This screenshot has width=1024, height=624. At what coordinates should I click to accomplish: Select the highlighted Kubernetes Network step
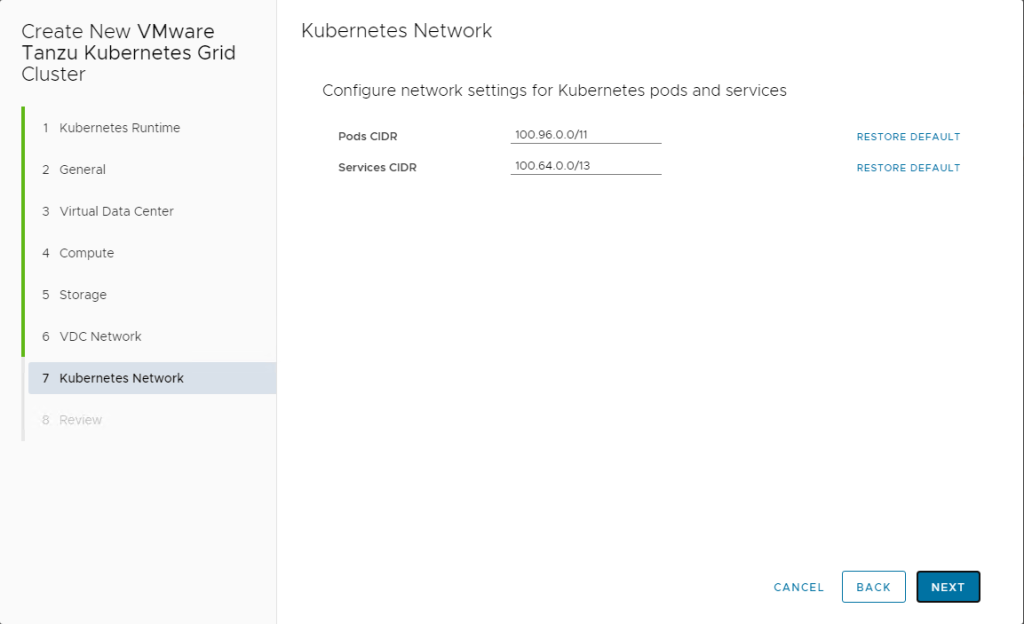[151, 378]
